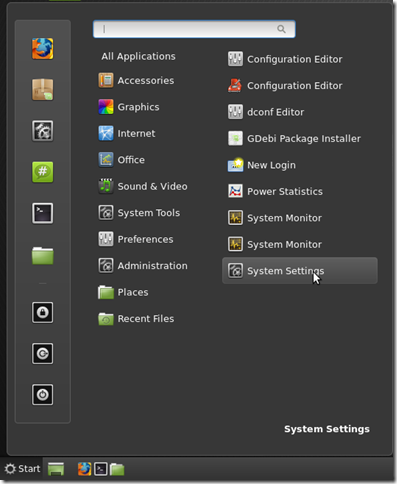397x484 pixels.
Task: Select the Accessories category
Action: pos(136,80)
